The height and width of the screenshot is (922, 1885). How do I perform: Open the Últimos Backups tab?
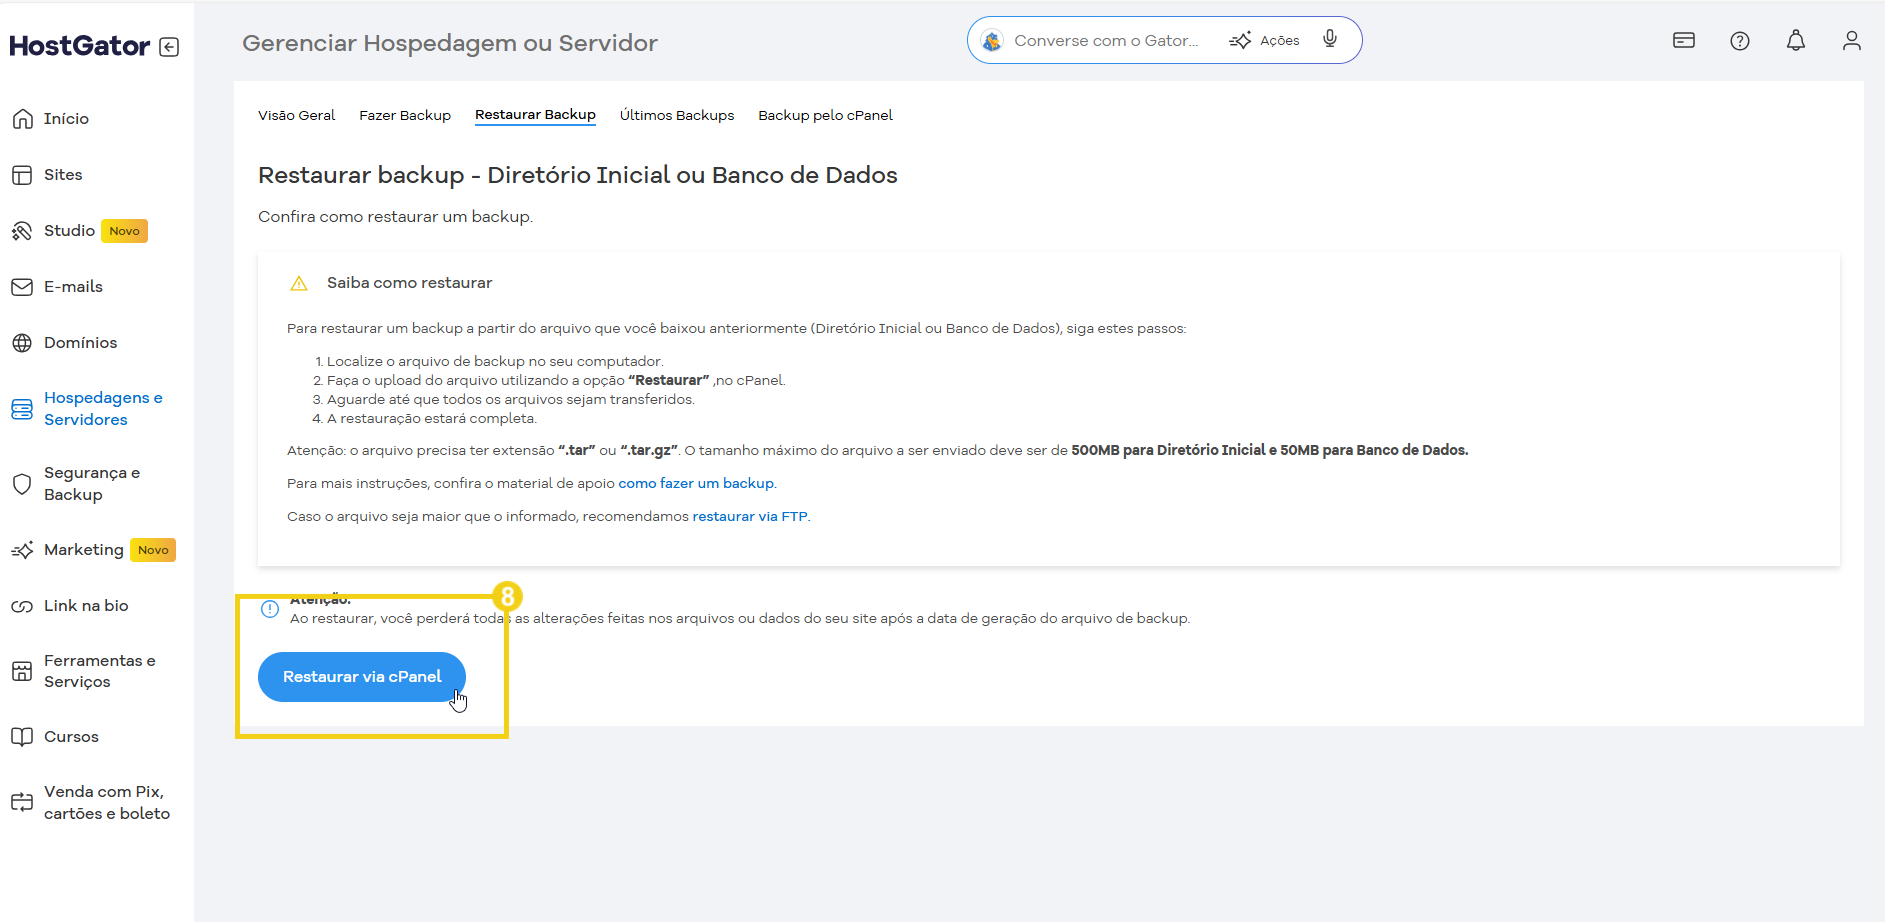pyautogui.click(x=677, y=116)
